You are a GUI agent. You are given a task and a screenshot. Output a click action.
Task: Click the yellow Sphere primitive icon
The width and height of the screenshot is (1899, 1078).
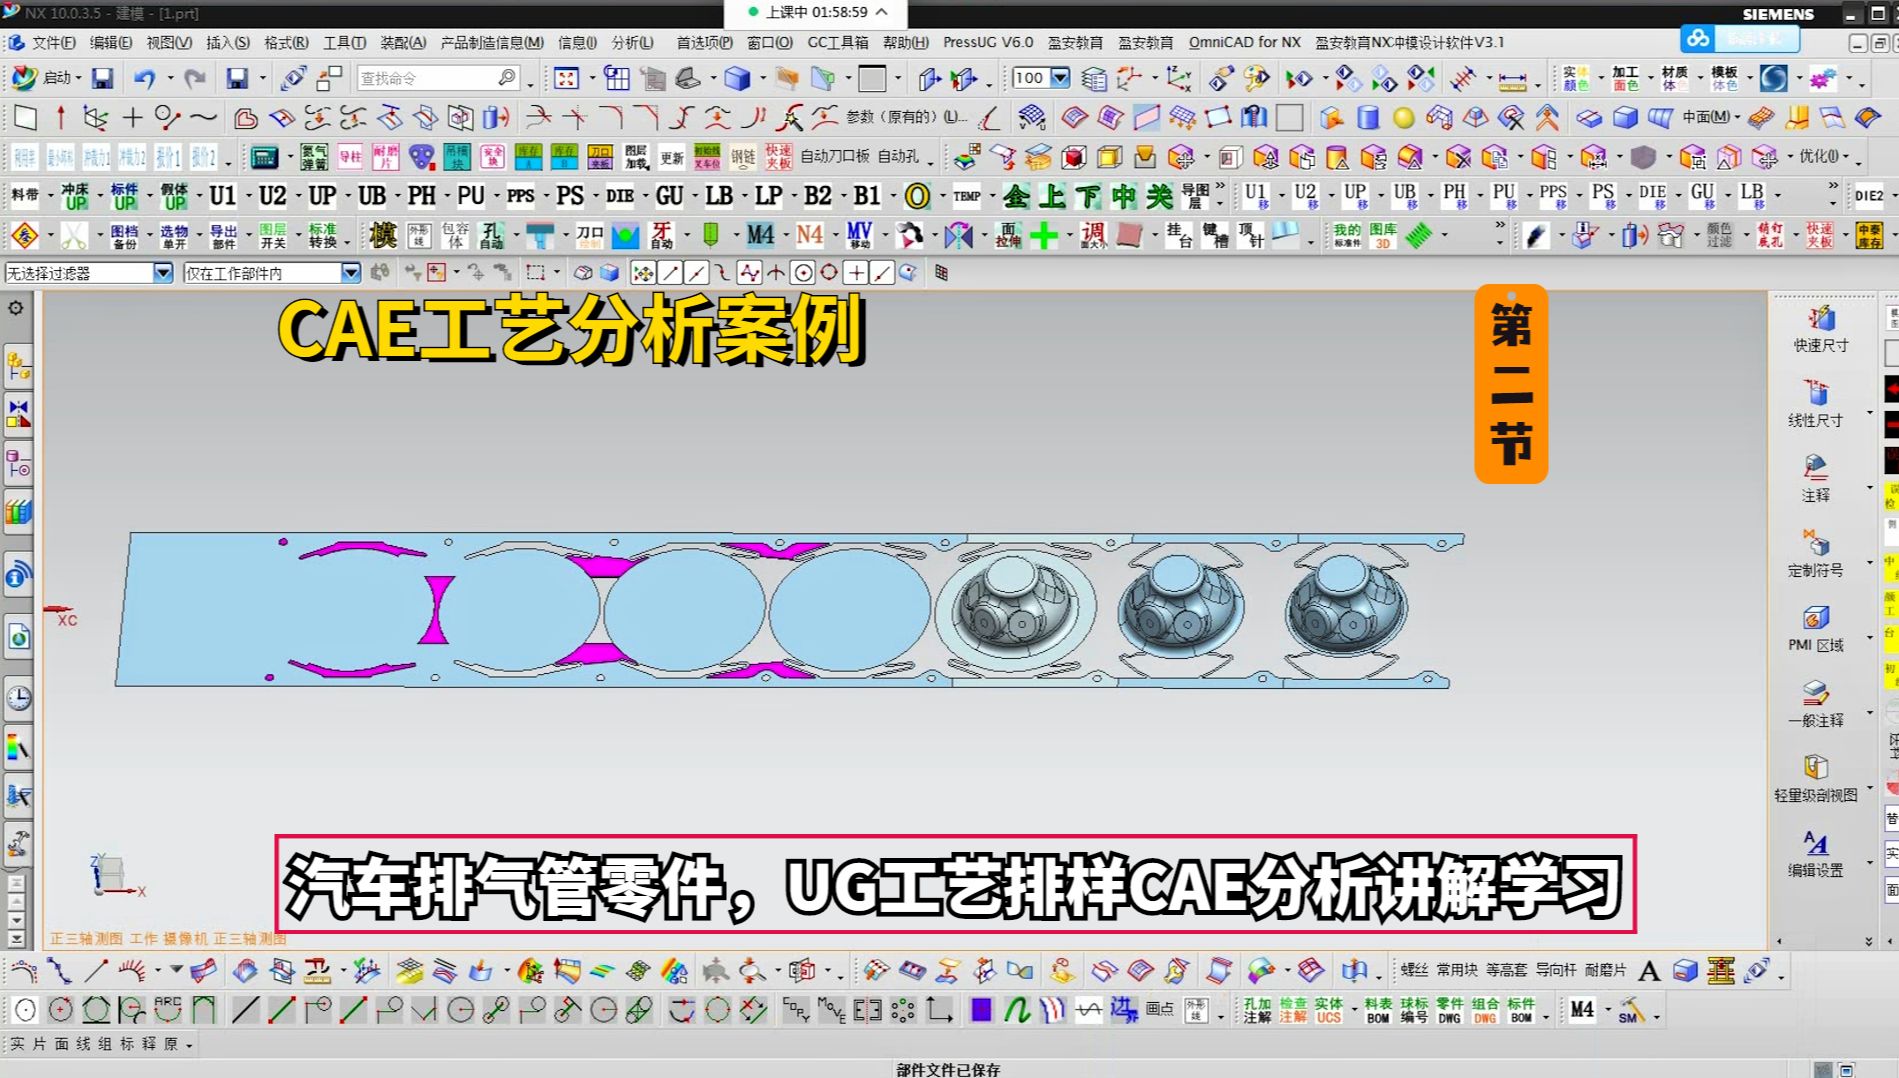click(x=1404, y=118)
